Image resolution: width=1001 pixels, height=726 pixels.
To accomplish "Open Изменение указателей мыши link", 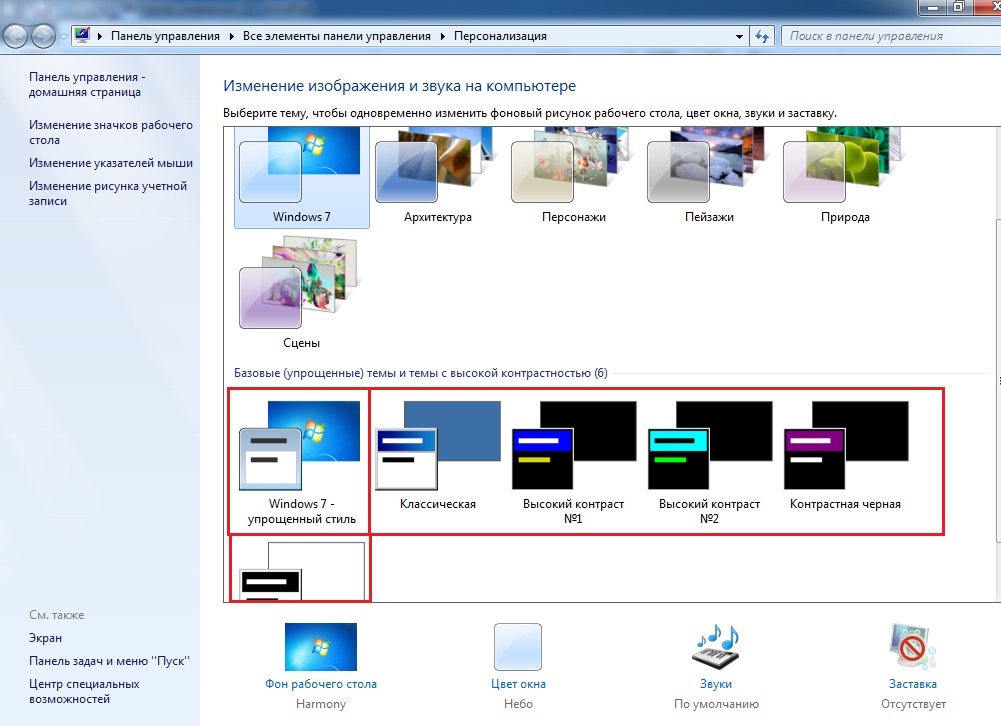I will pos(110,163).
